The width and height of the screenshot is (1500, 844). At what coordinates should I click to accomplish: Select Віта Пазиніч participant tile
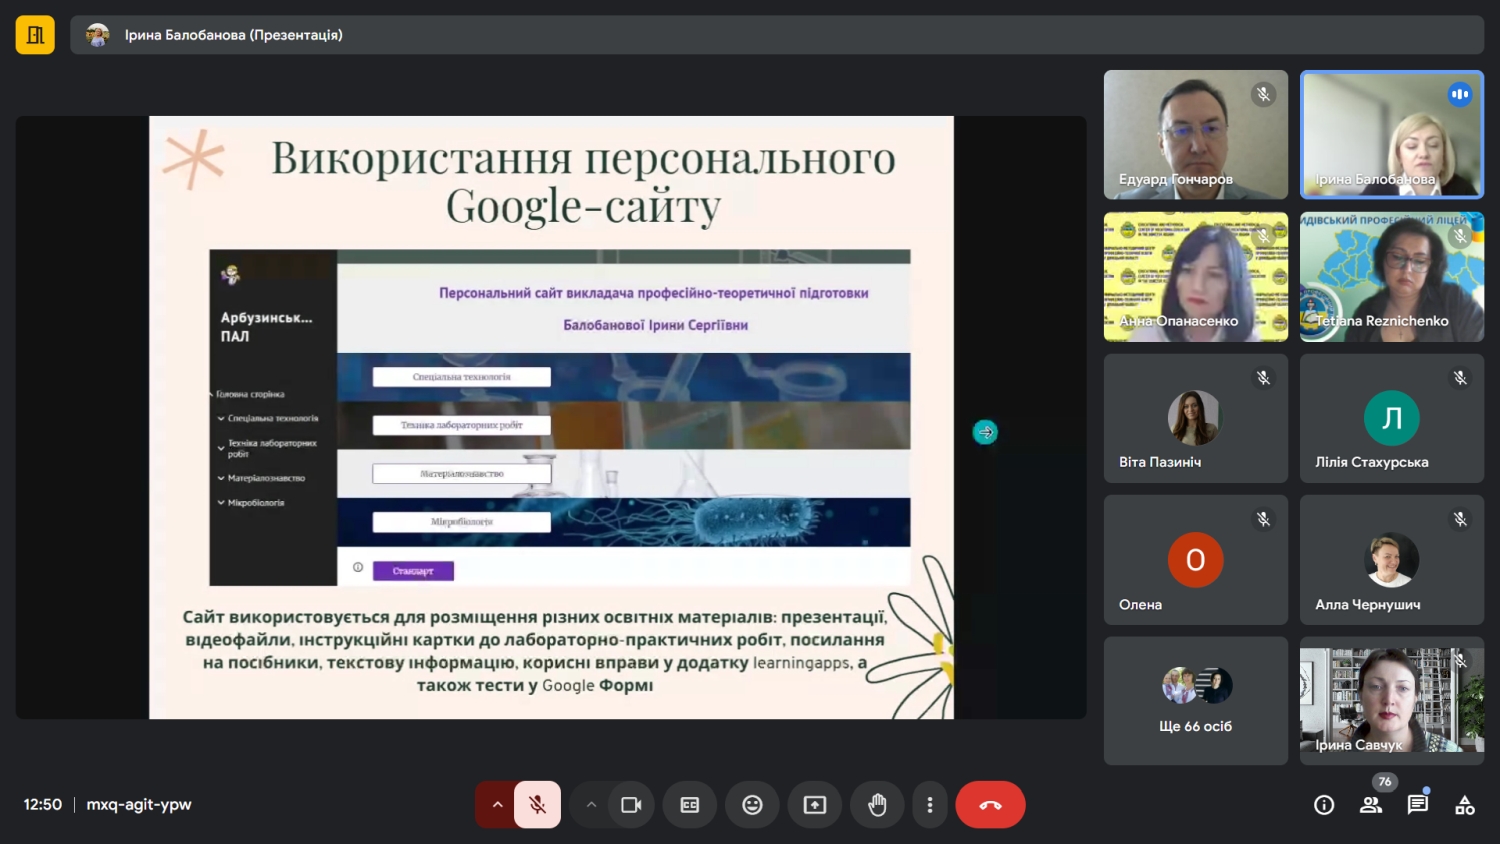(1196, 418)
